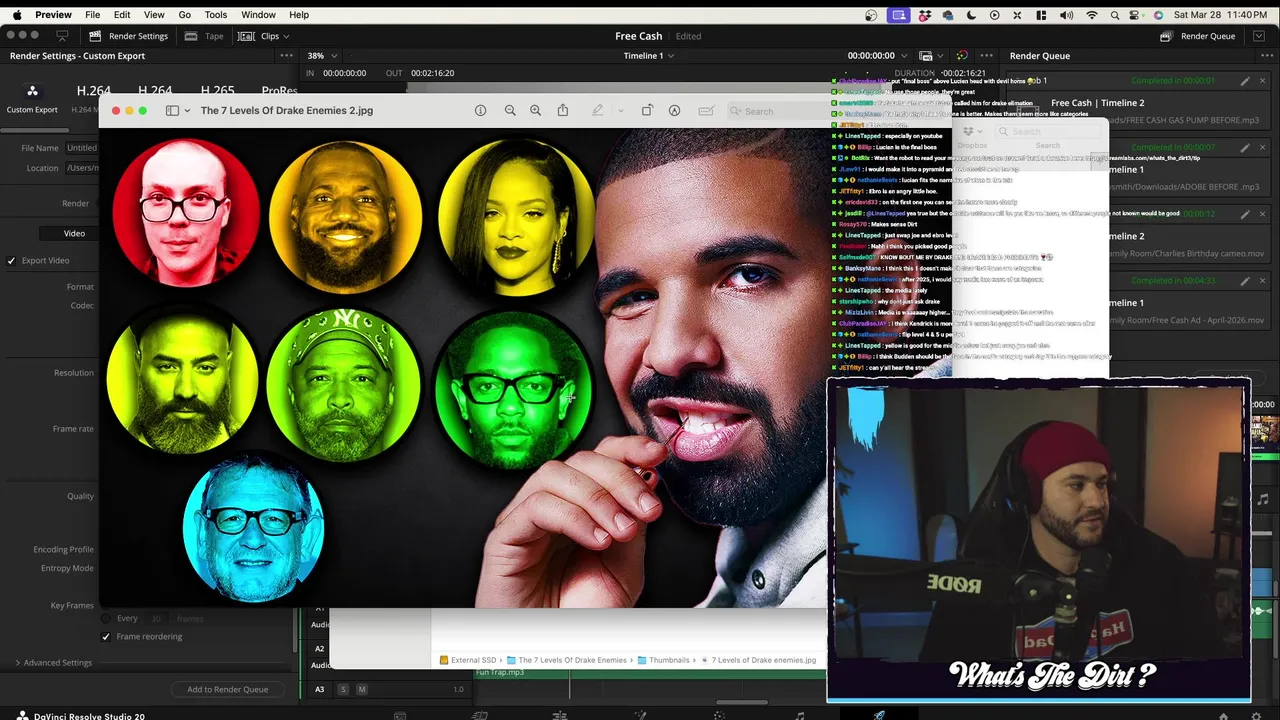1280x720 pixels.
Task: Expand the Advanced Settings section
Action: pos(52,663)
